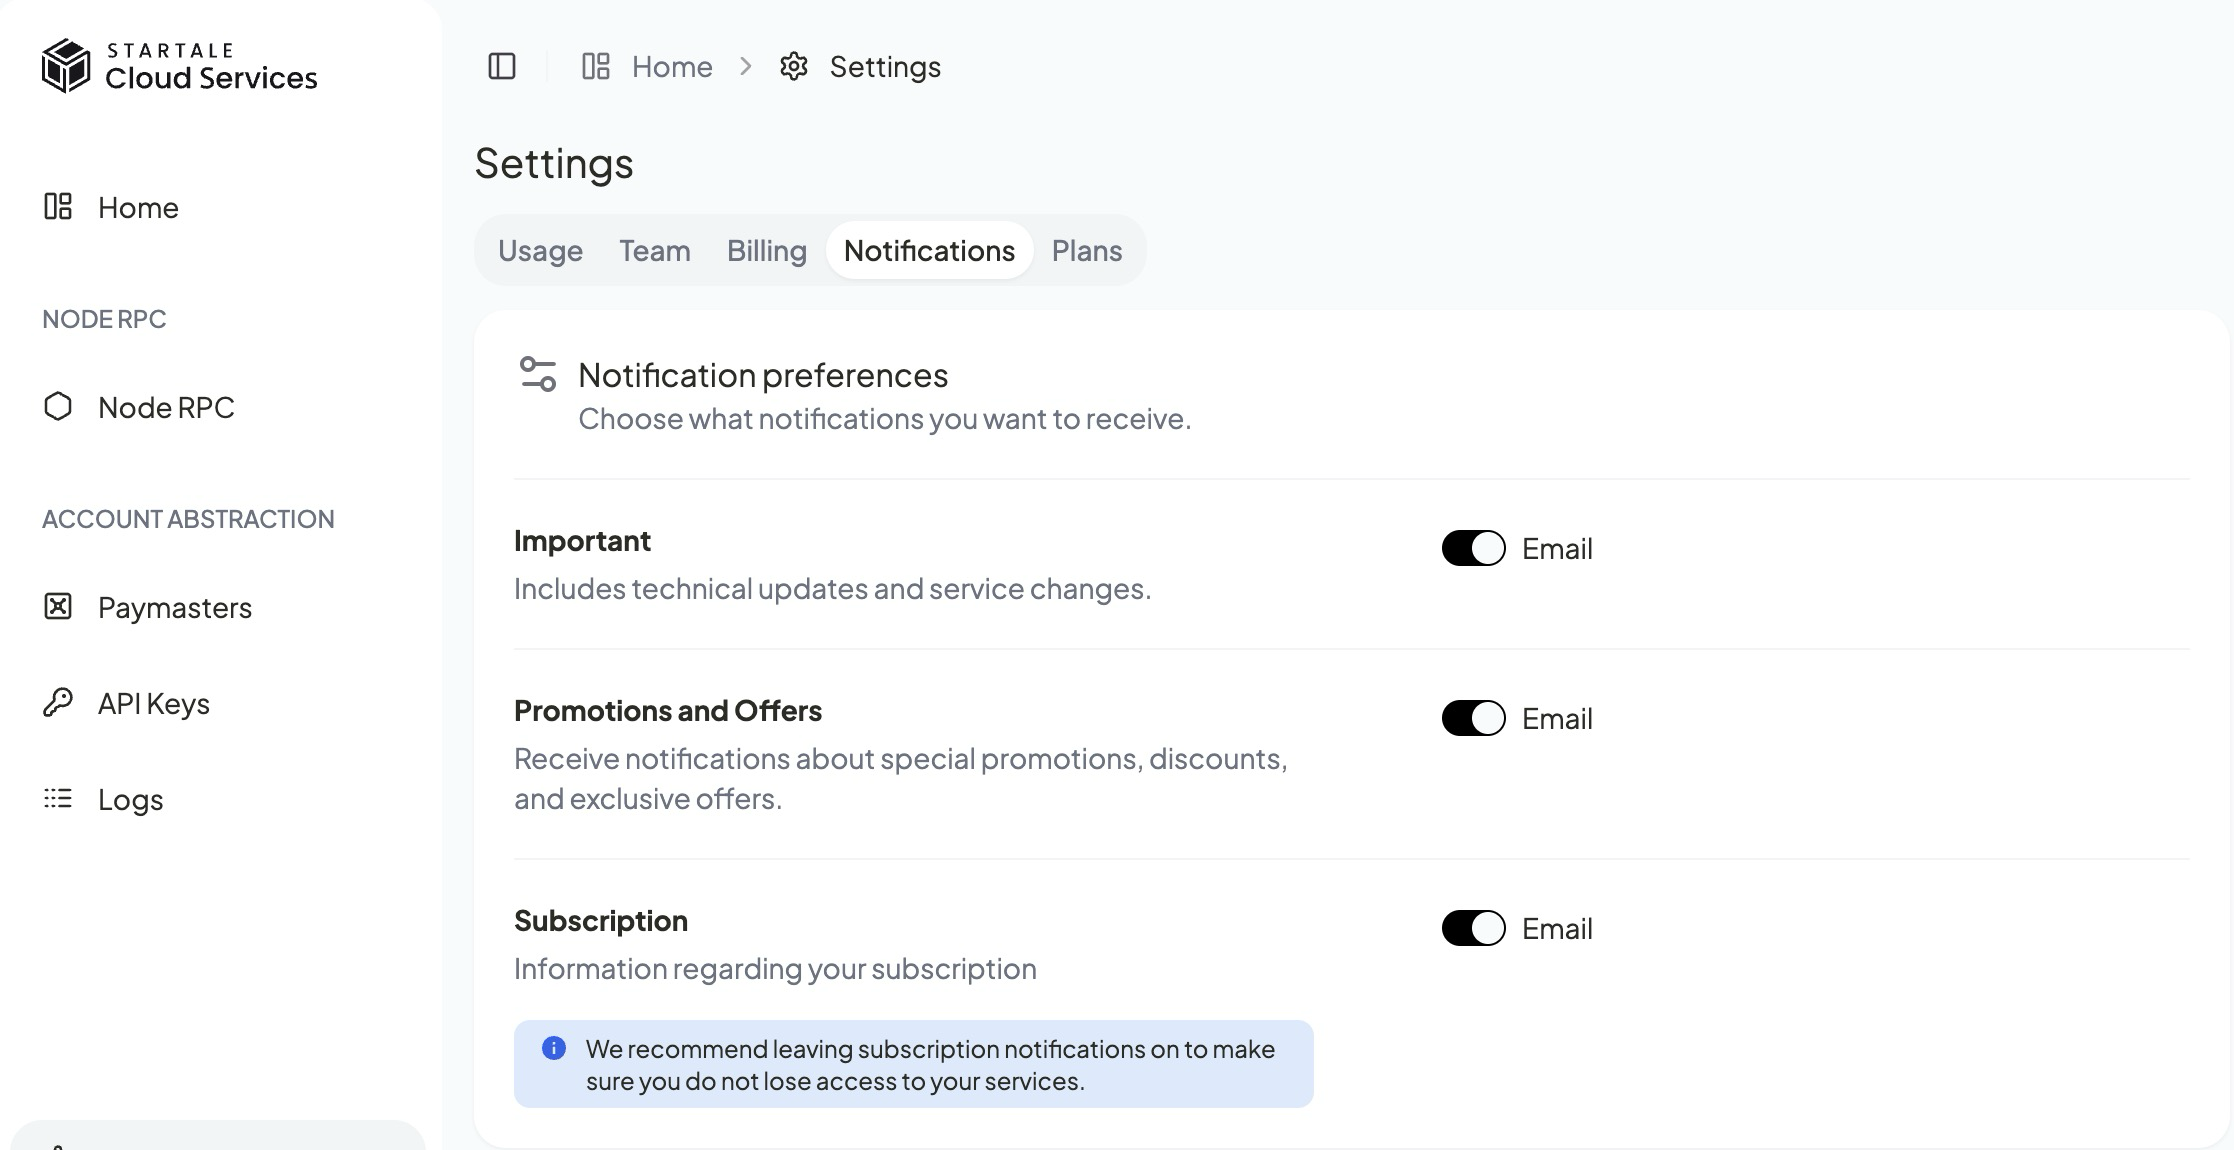Select the Team tab
This screenshot has width=2234, height=1150.
point(655,251)
